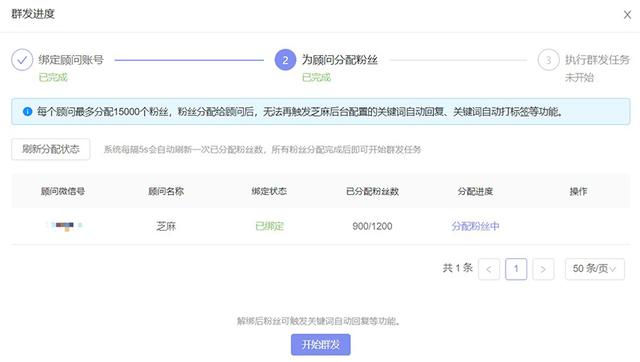Click the 分配进度 column header
Screen dimensions: 640x362
tap(475, 191)
